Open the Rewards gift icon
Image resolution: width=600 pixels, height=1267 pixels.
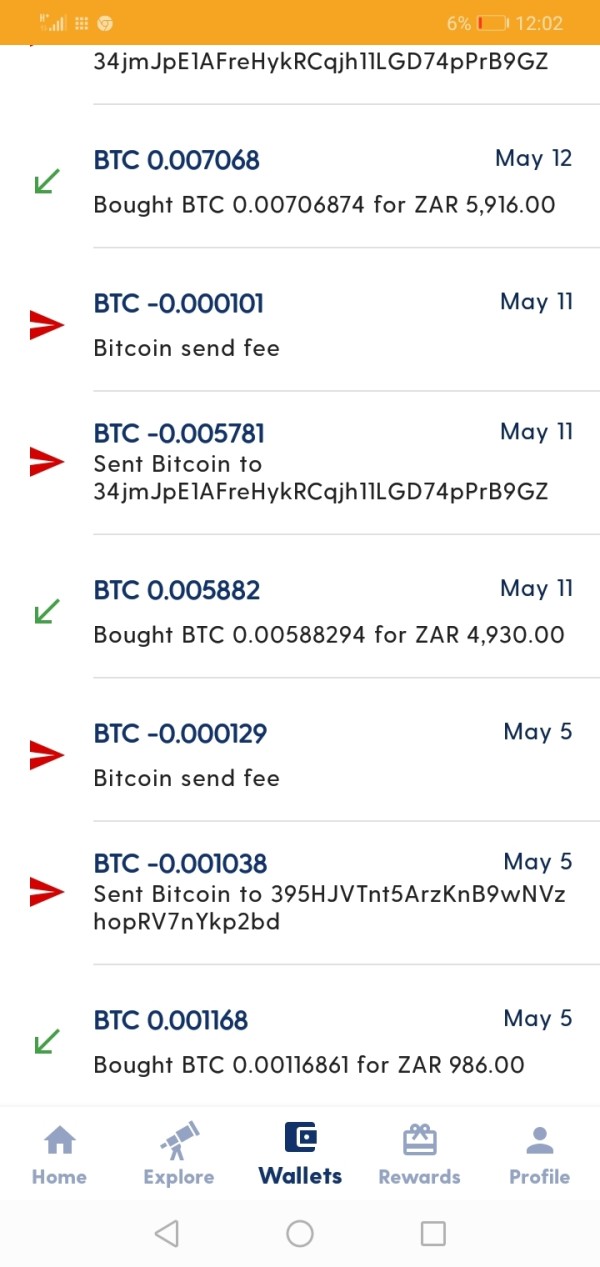point(420,1140)
